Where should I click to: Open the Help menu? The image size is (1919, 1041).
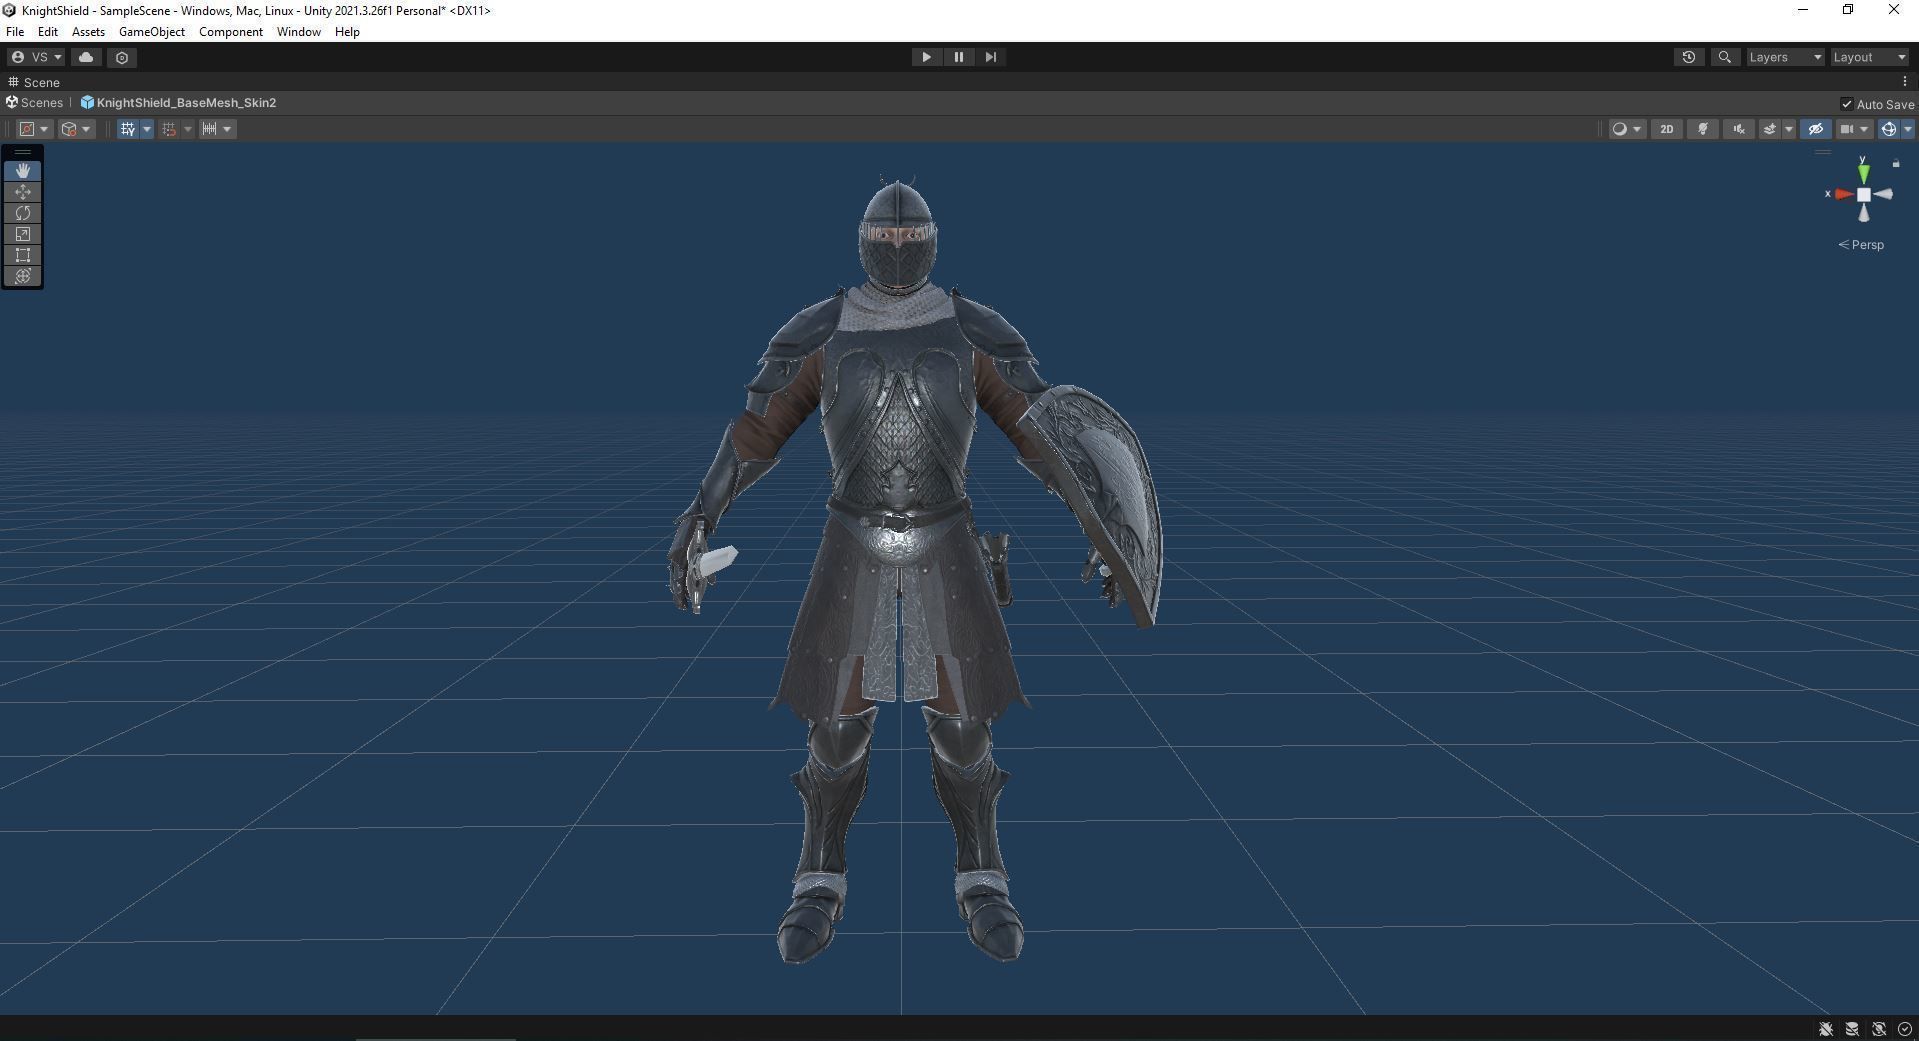tap(347, 32)
